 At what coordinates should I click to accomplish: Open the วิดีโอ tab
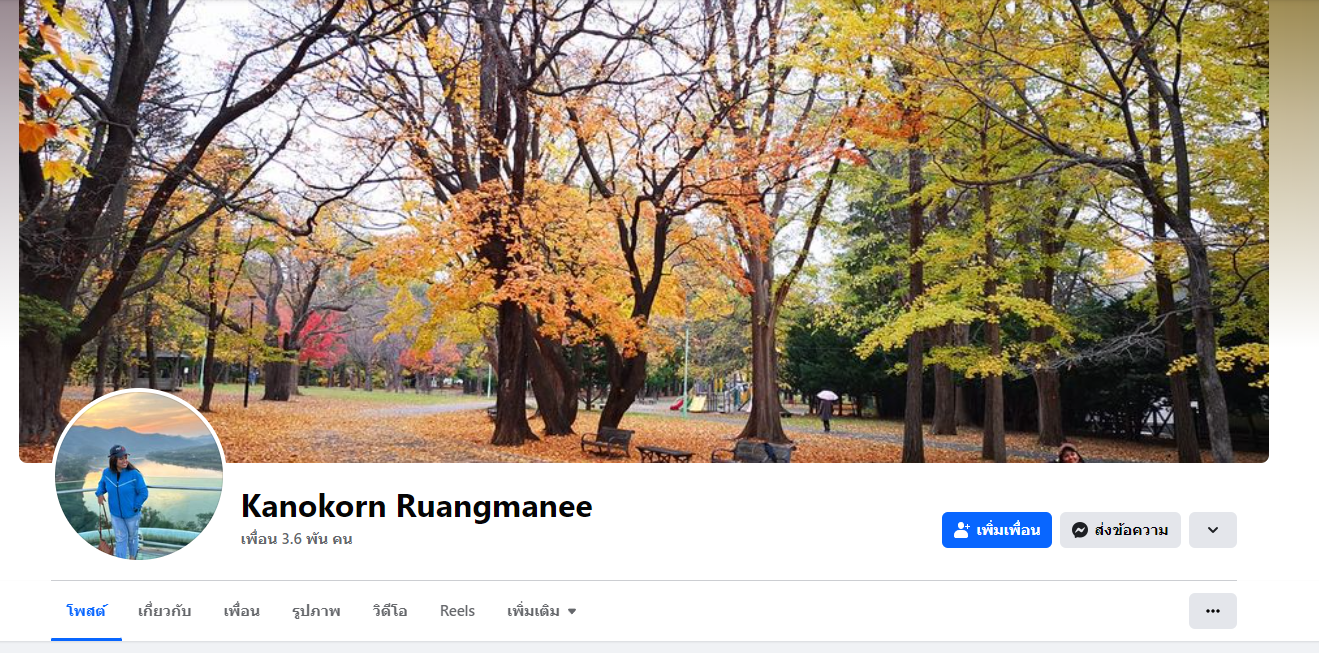pyautogui.click(x=390, y=611)
